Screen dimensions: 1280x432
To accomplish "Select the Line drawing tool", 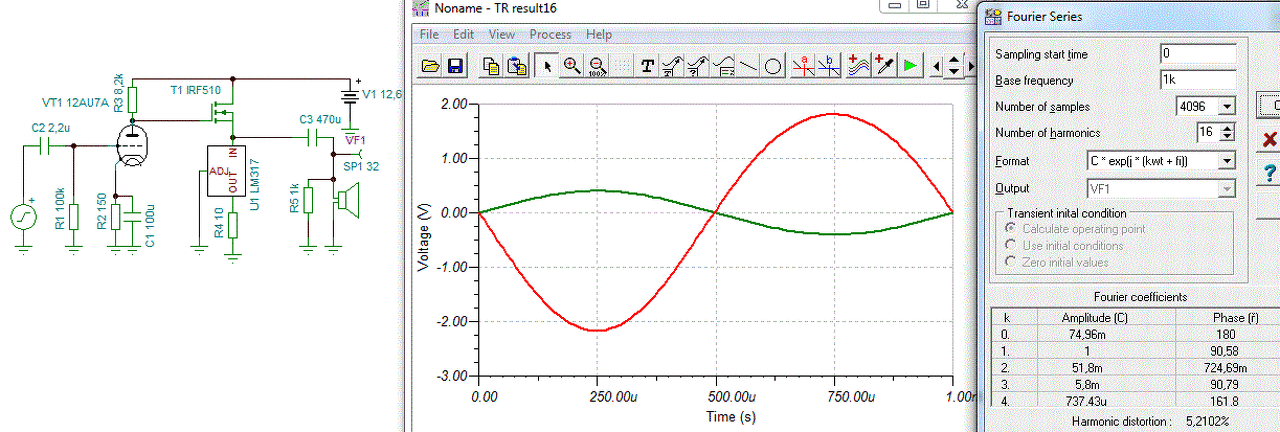I will click(748, 66).
